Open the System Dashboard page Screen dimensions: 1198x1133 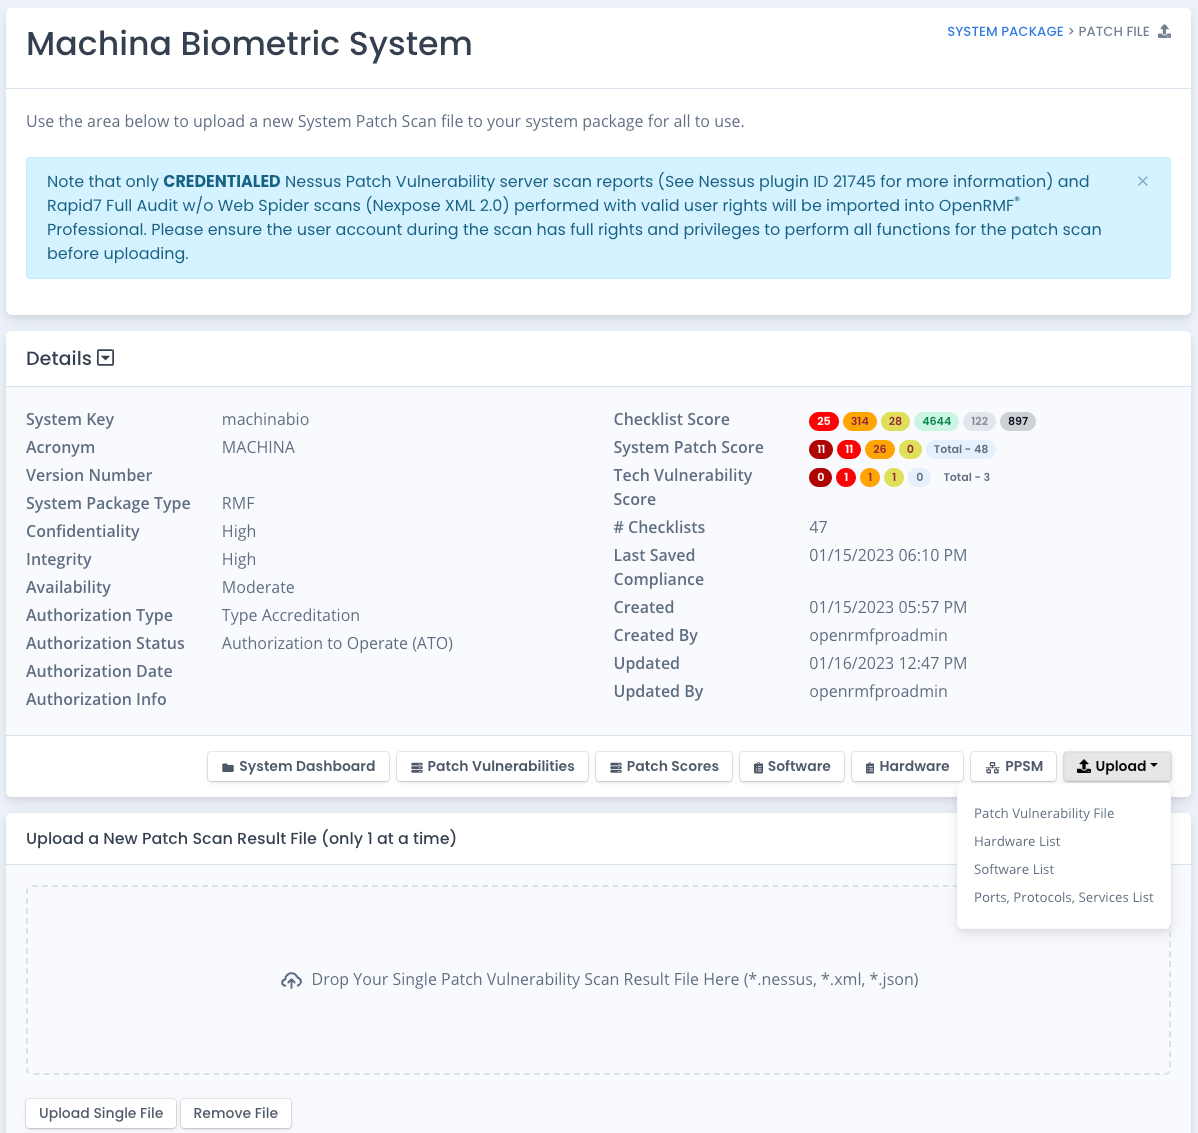click(x=298, y=766)
